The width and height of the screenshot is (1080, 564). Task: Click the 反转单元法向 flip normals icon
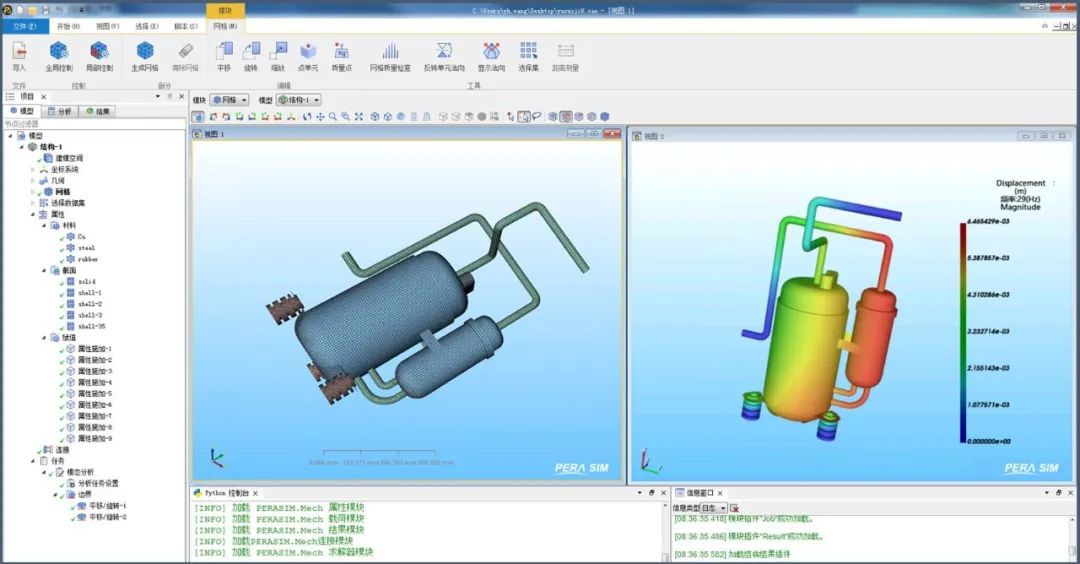point(444,53)
